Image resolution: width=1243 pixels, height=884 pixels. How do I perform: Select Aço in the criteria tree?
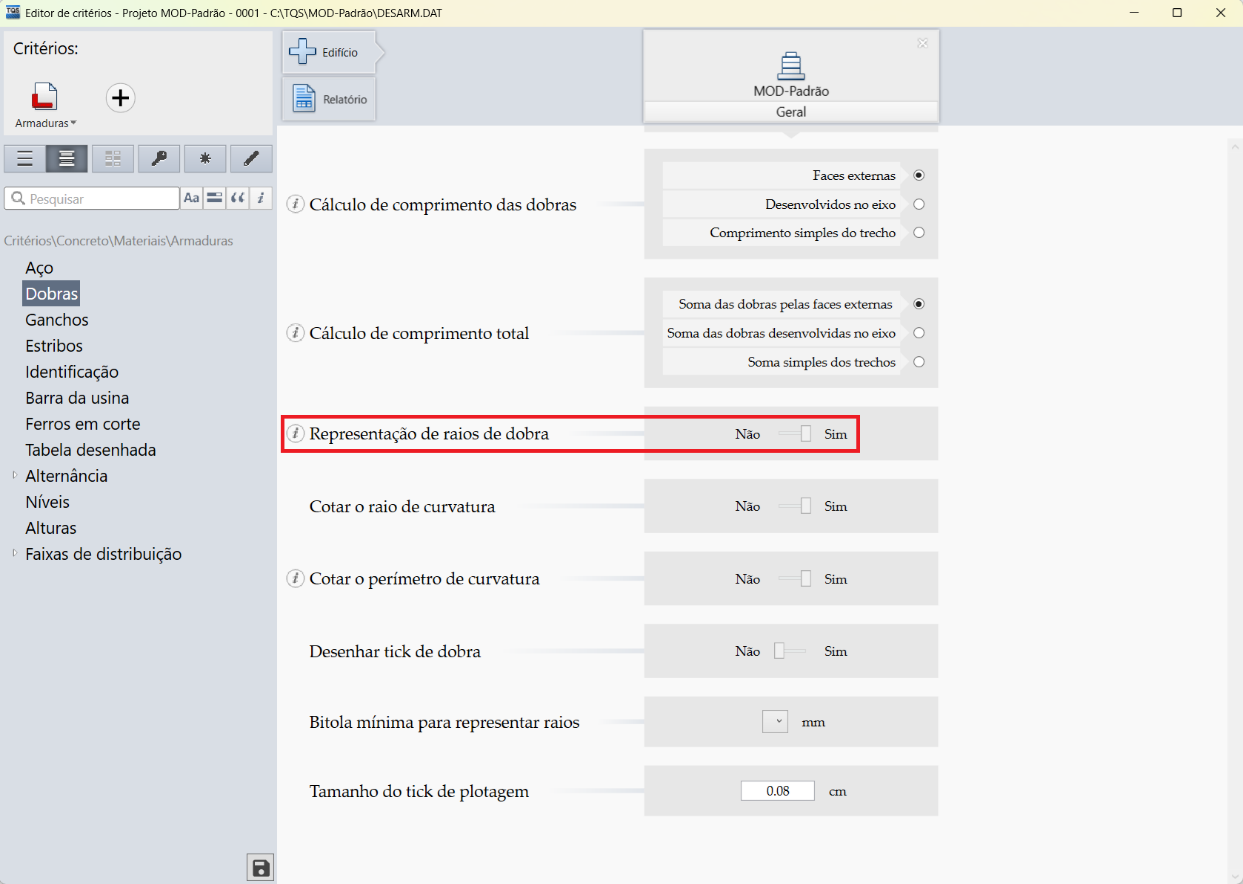[39, 268]
